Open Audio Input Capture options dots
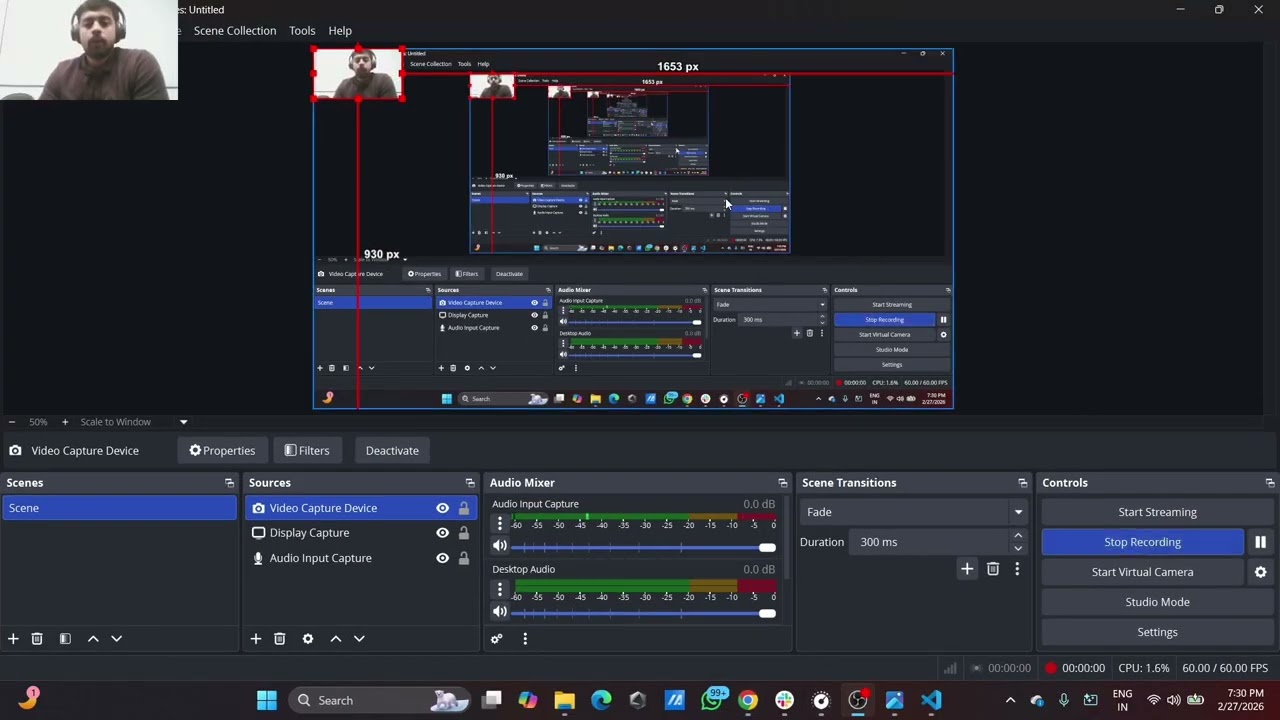Image resolution: width=1280 pixels, height=720 pixels. pos(499,524)
